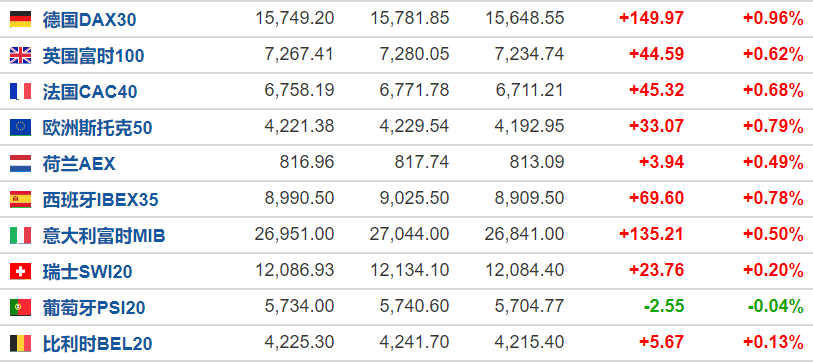Open the 英国富时100 index link
The width and height of the screenshot is (813, 363).
(93, 55)
